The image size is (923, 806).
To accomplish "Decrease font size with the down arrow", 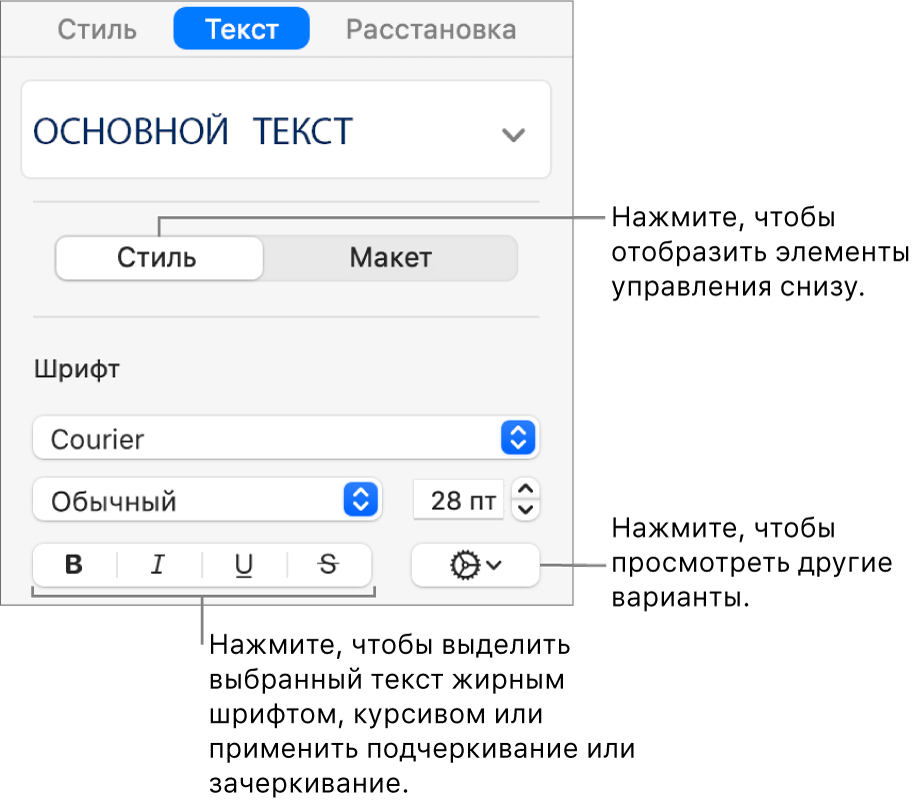I will (528, 510).
